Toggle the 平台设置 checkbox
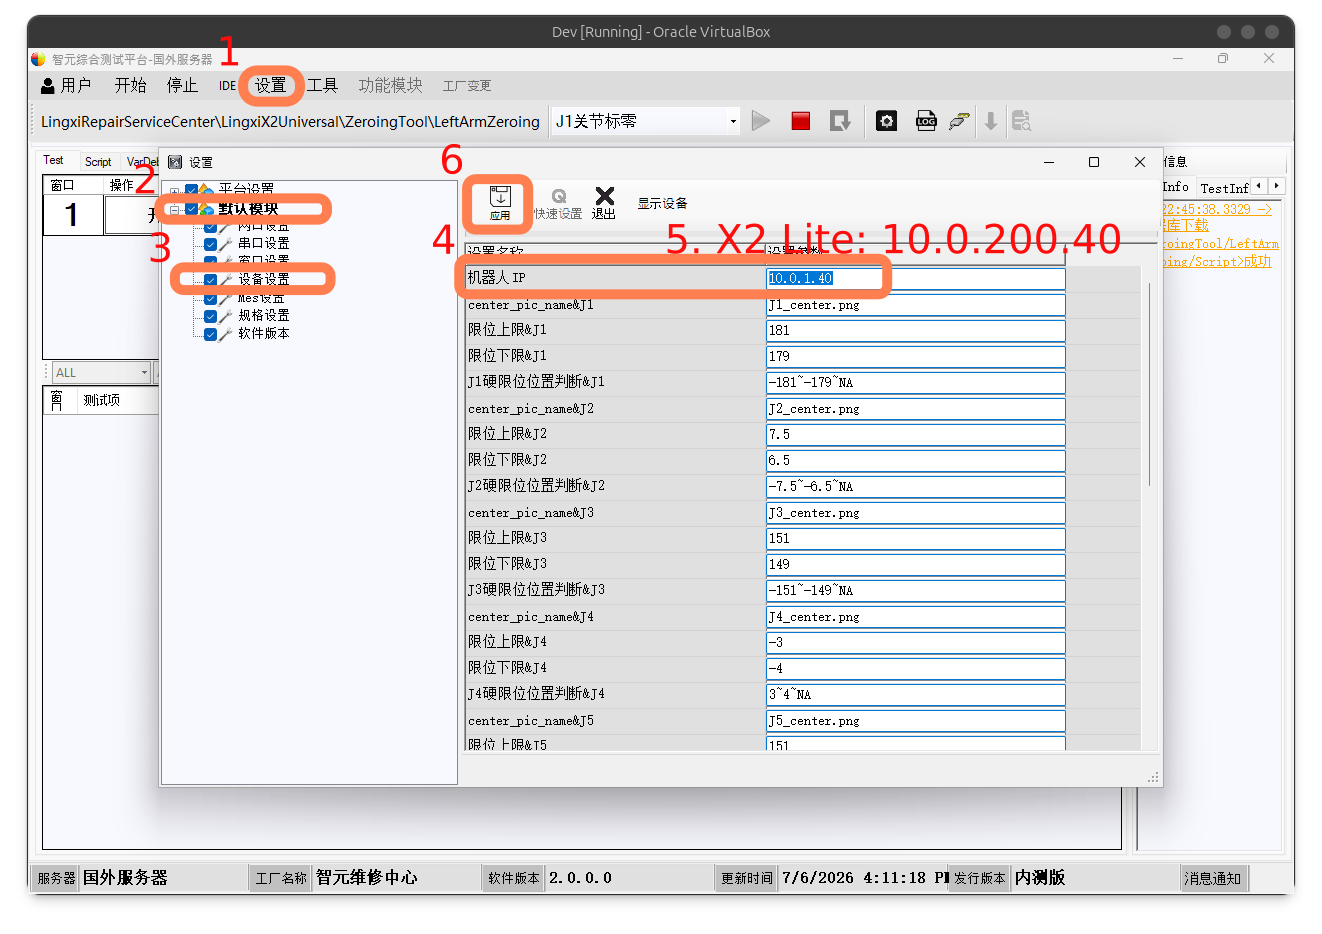Screen dimensions: 1322x934 [x=191, y=190]
